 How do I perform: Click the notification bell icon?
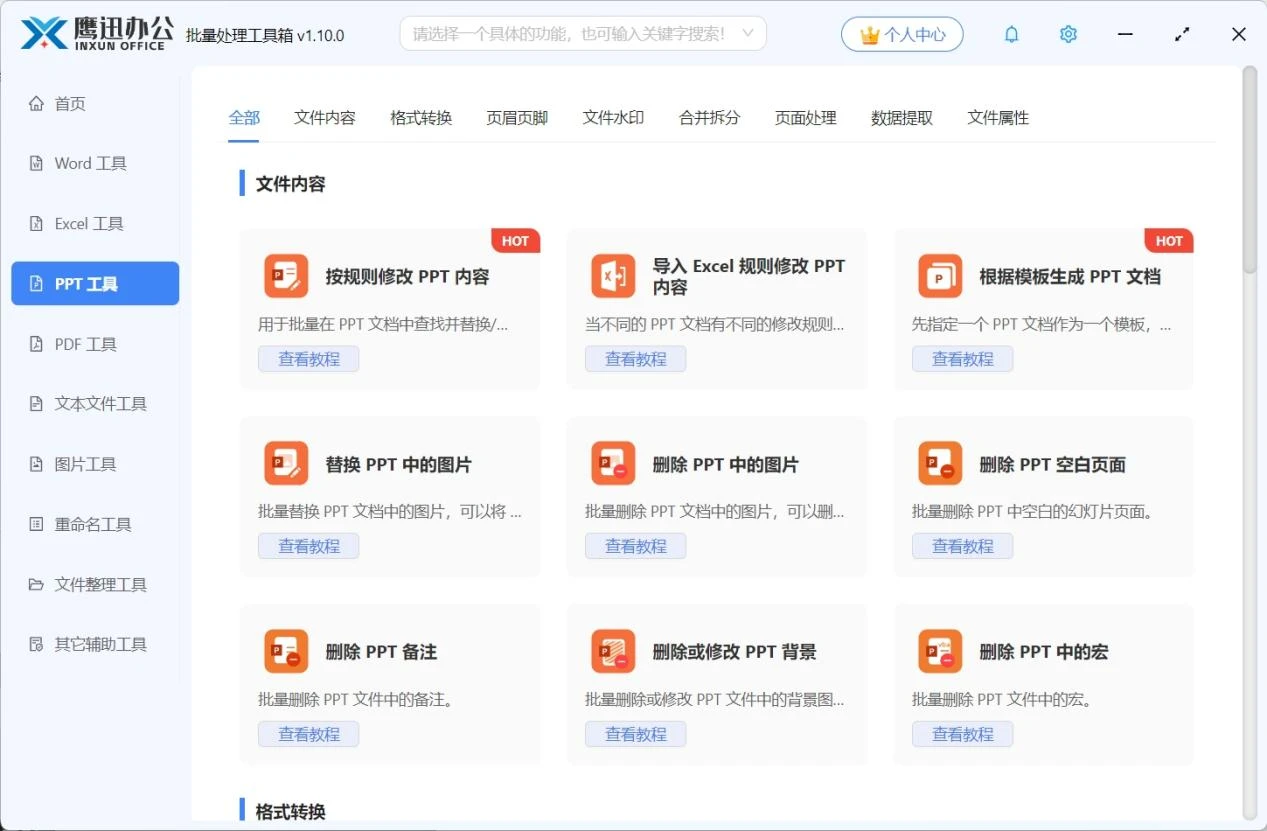point(1012,34)
